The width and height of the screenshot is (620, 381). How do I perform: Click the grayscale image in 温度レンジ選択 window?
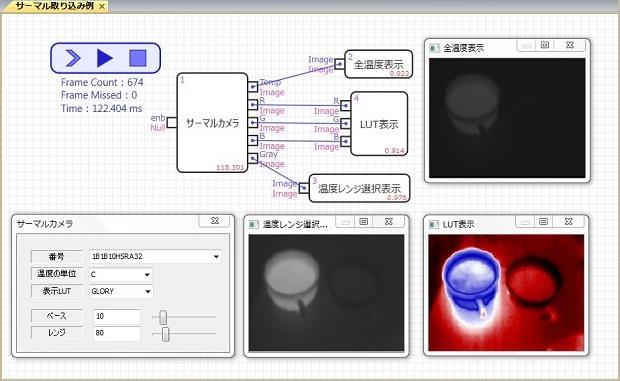pos(326,293)
